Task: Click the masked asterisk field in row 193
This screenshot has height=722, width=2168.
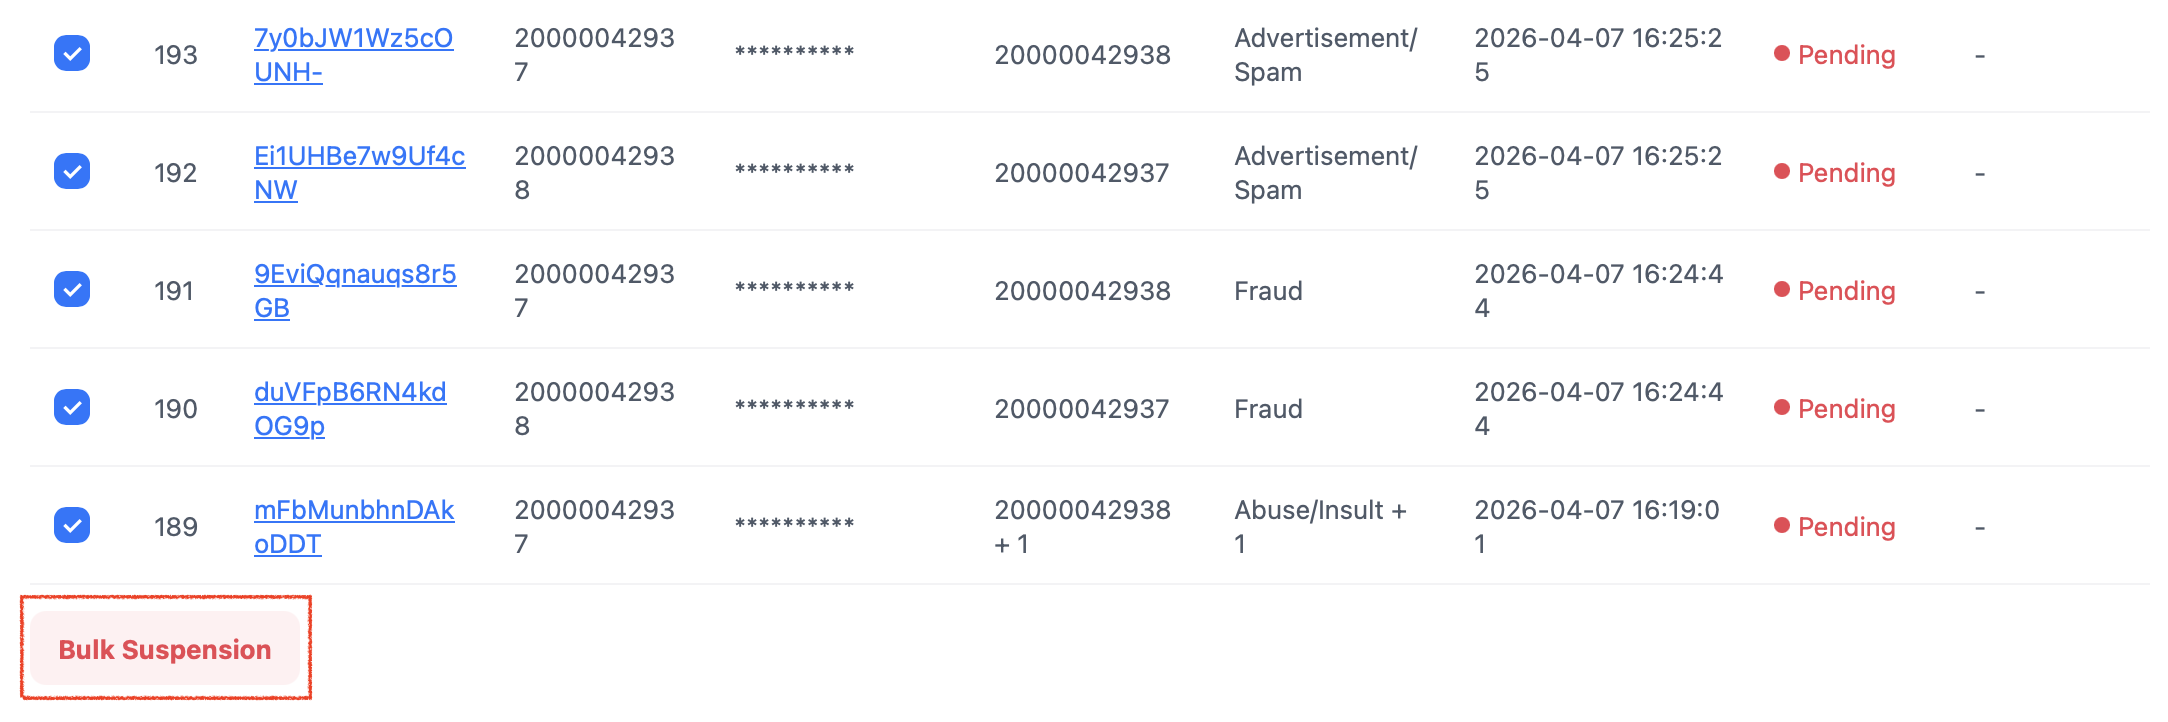Action: 794,53
